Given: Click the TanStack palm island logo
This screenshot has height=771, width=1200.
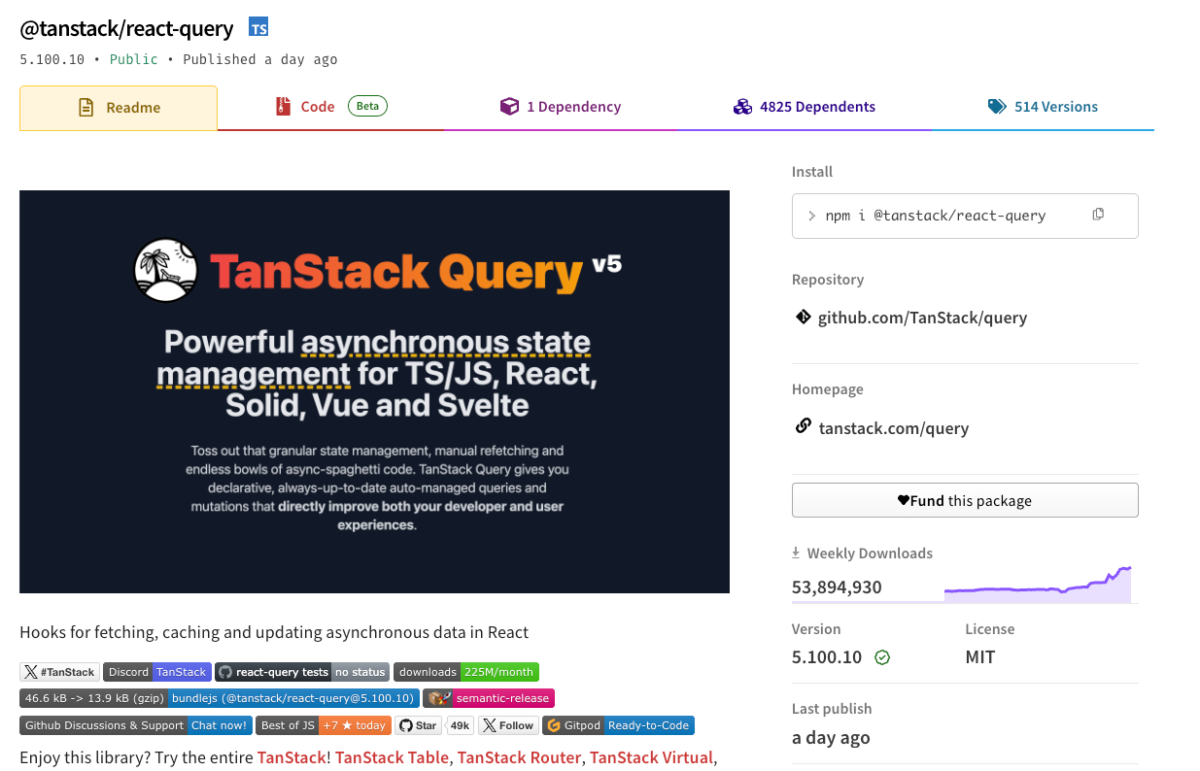Looking at the screenshot, I should 166,271.
